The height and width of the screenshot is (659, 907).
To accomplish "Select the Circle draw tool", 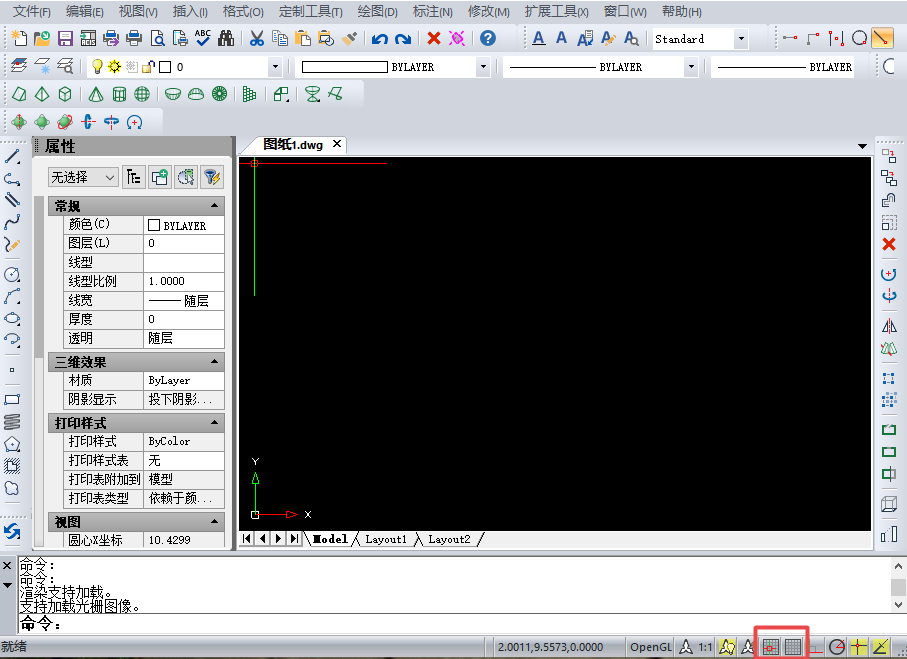I will tap(12, 274).
